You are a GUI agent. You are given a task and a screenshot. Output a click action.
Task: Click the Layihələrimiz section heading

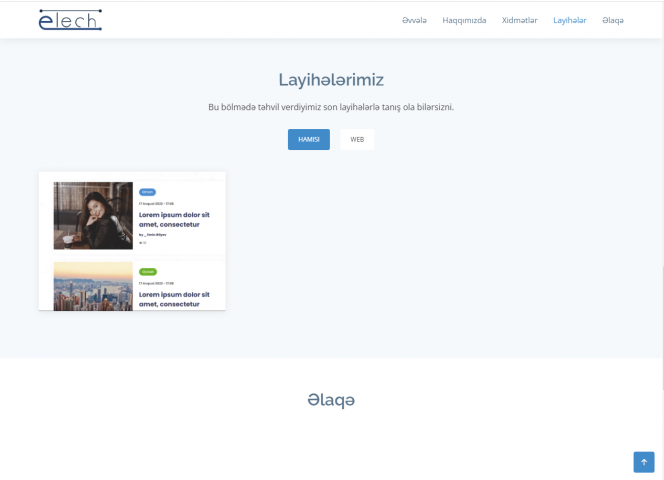(x=331, y=80)
